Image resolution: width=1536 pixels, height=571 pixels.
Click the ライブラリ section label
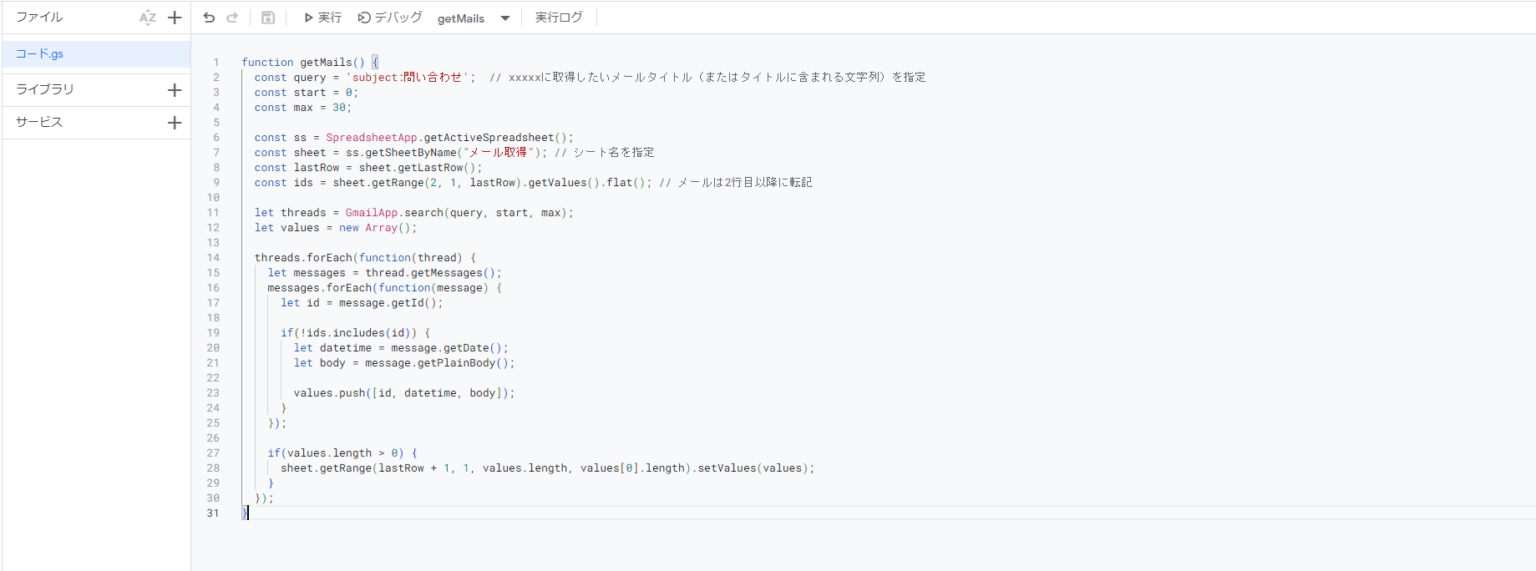coord(45,90)
